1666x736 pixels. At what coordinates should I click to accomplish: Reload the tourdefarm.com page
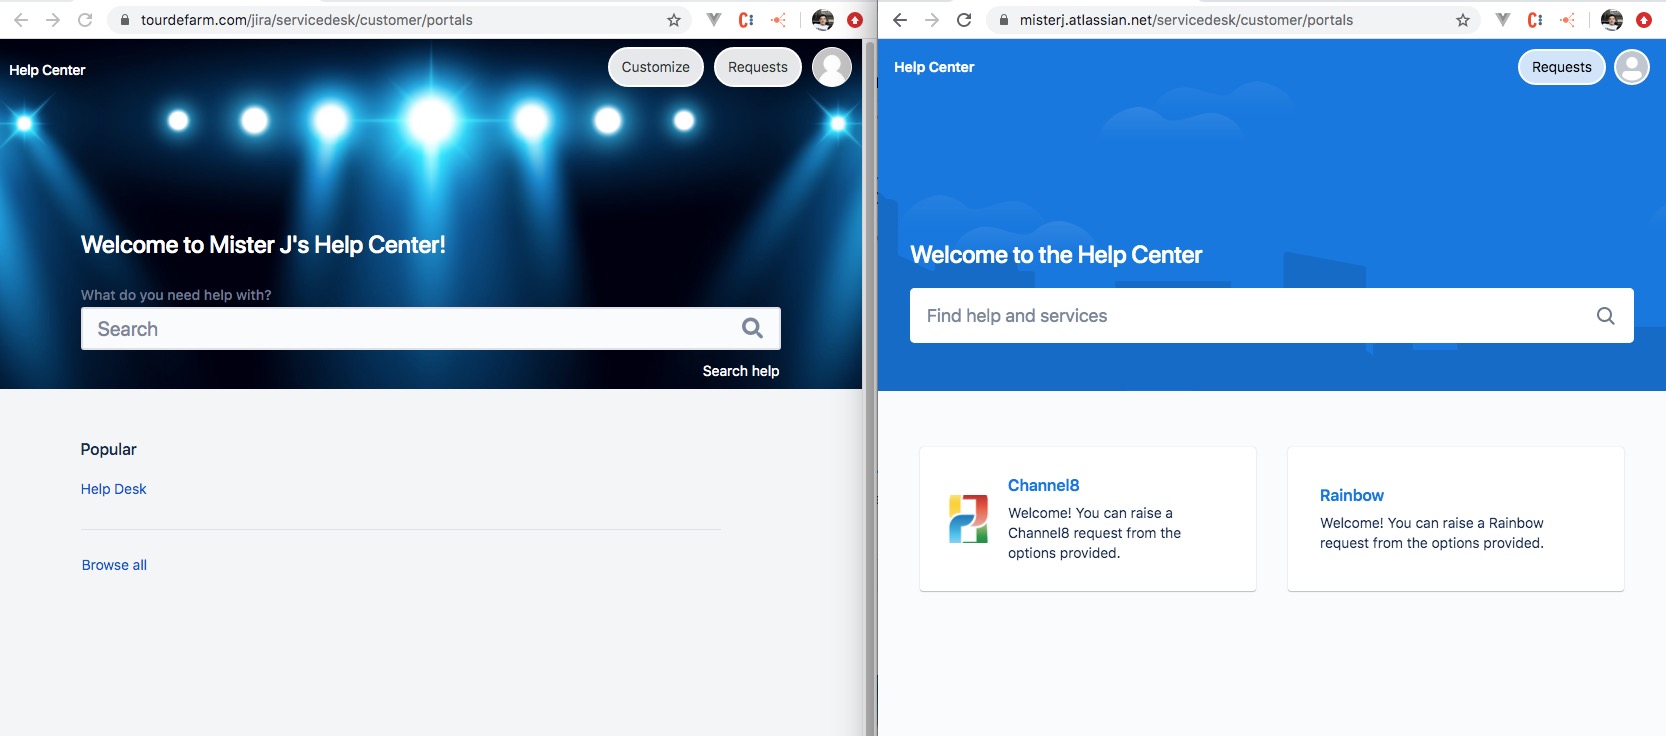85,20
